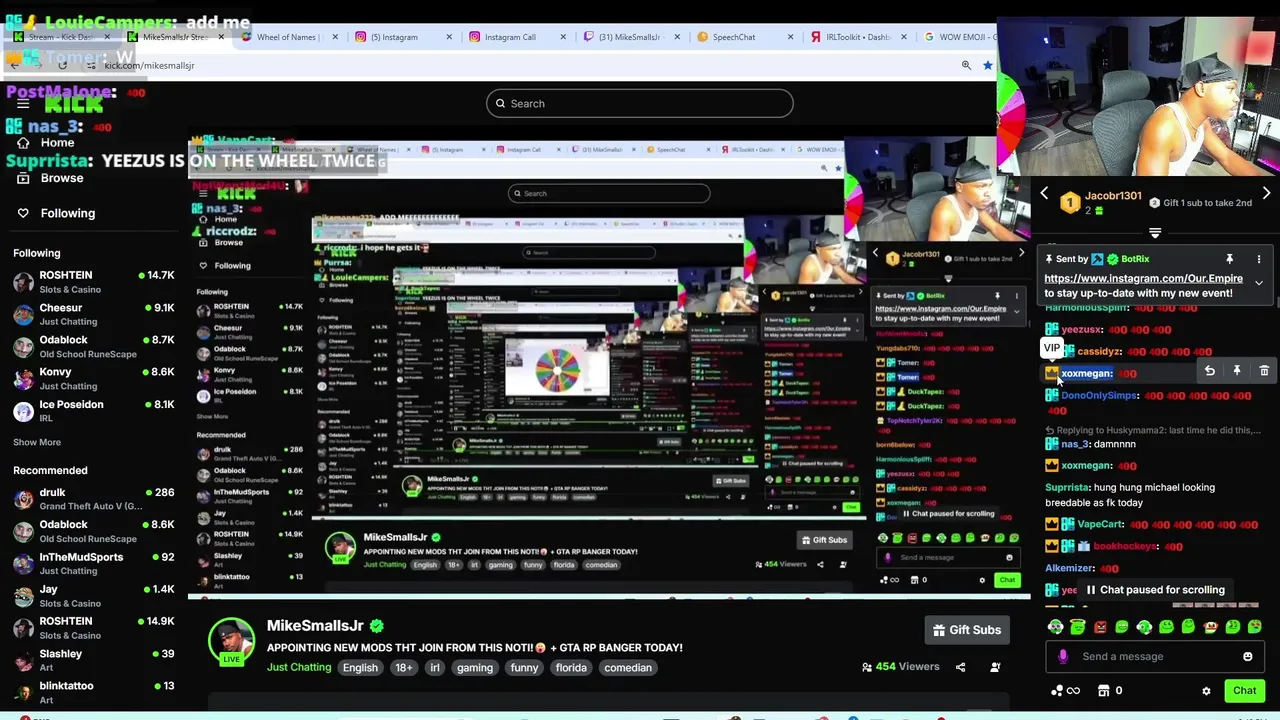
Task: Reload the page with the refresh icon
Action: (x=62, y=65)
